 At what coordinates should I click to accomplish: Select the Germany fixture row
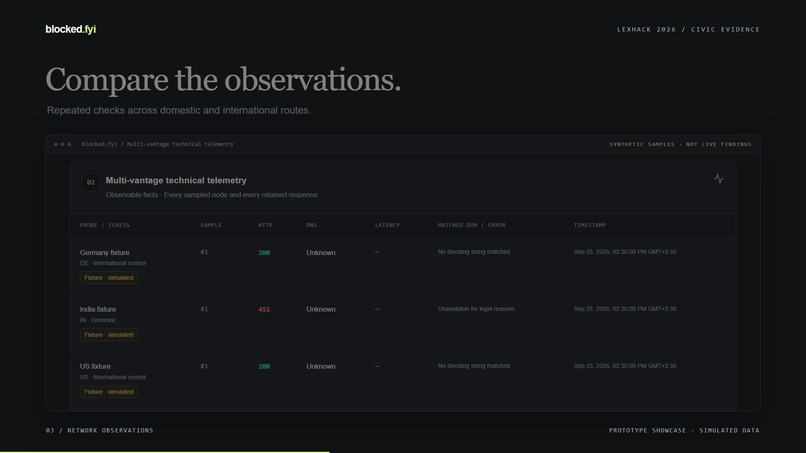[x=403, y=266]
